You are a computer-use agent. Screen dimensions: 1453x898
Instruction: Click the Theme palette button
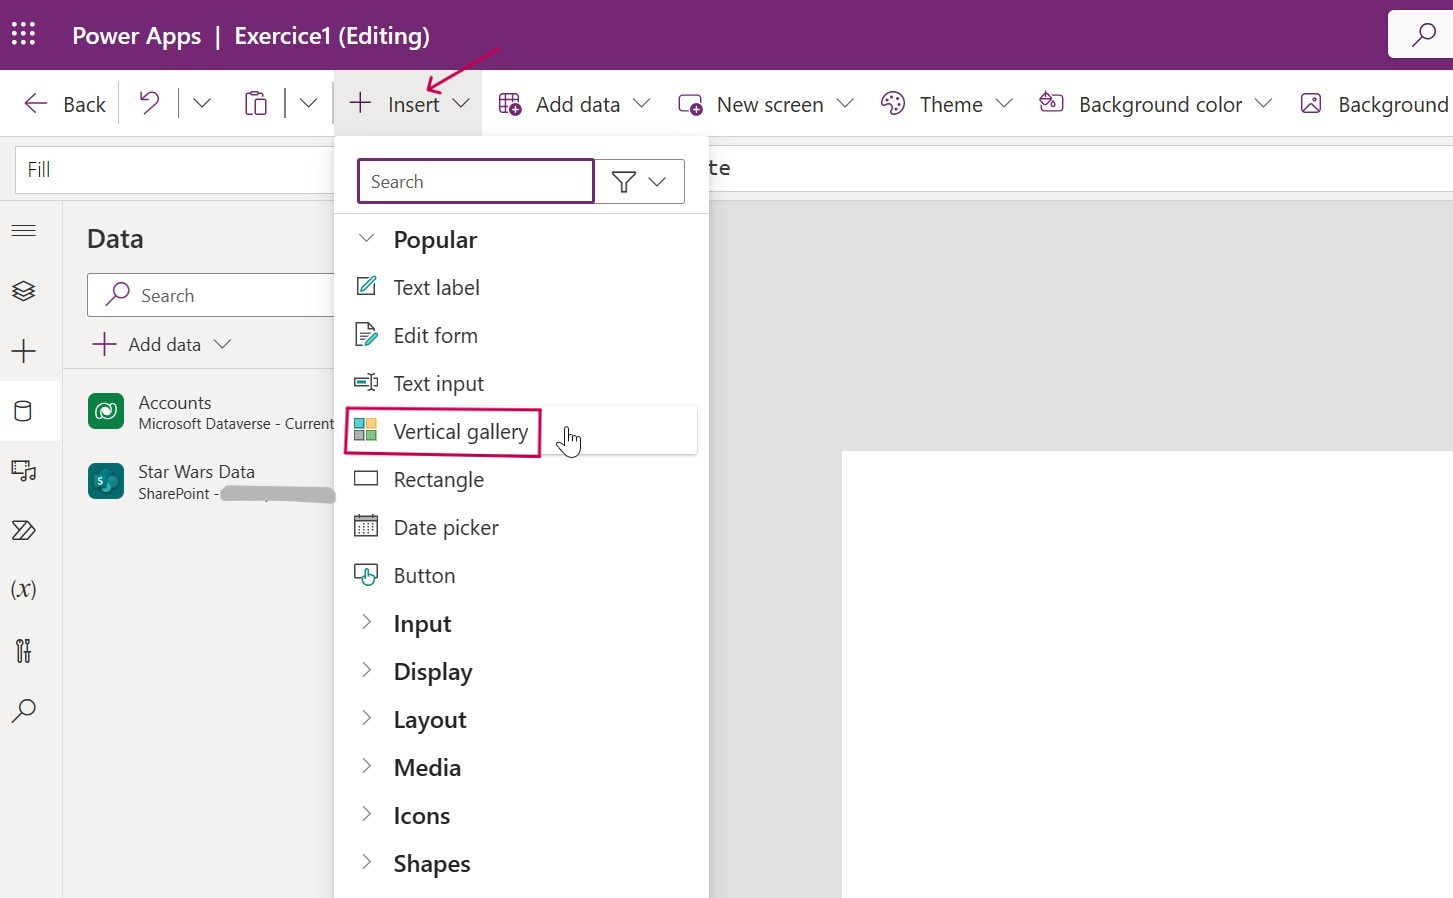[x=932, y=104]
